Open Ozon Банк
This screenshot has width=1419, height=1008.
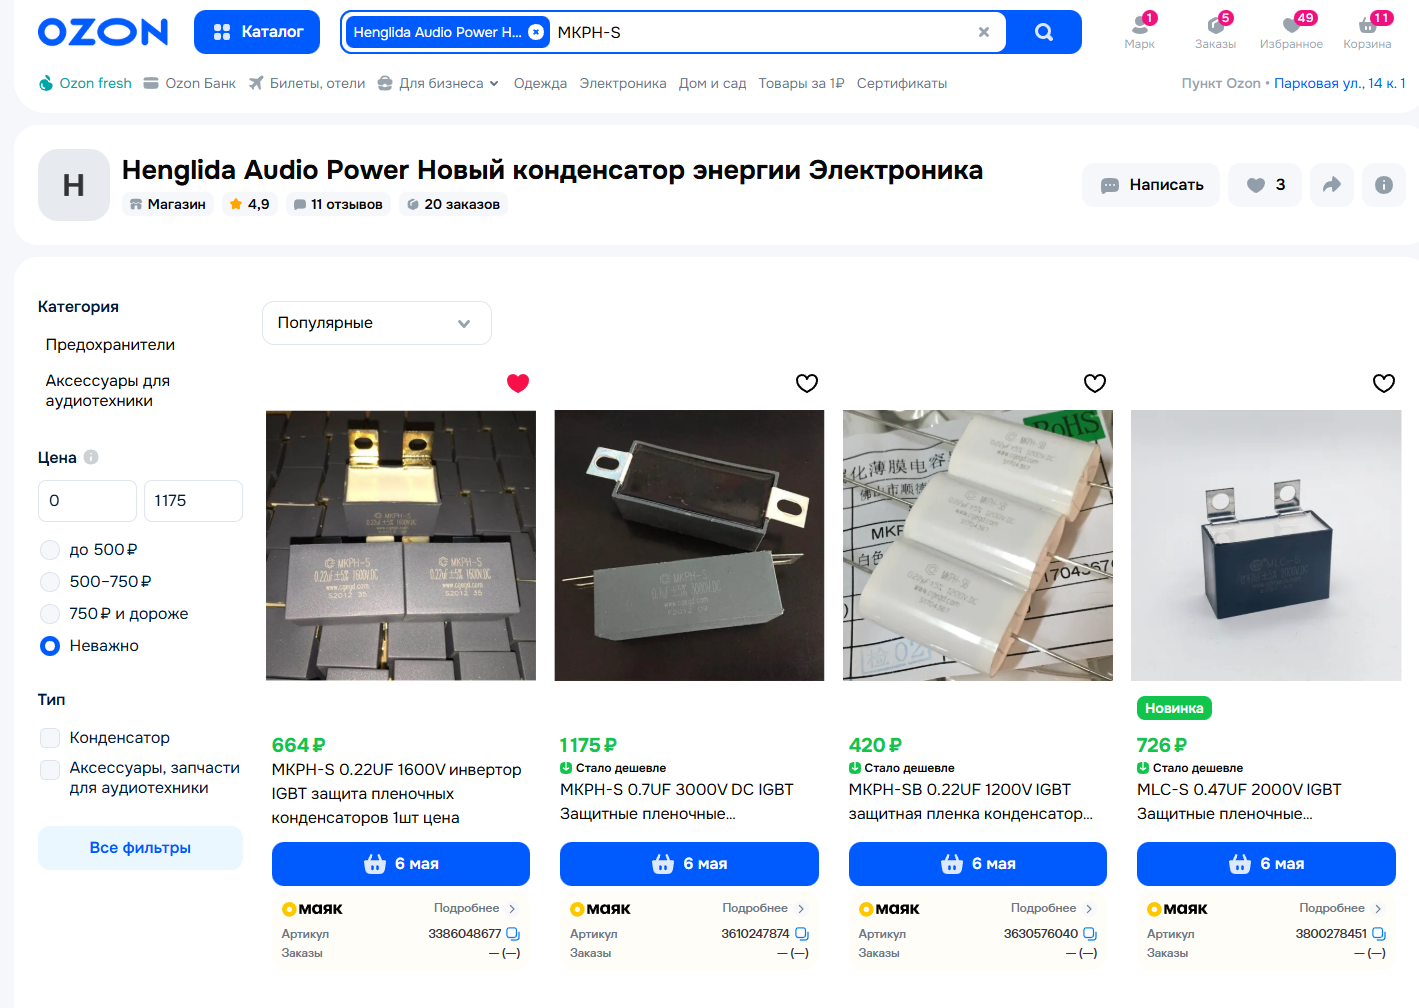pyautogui.click(x=190, y=83)
